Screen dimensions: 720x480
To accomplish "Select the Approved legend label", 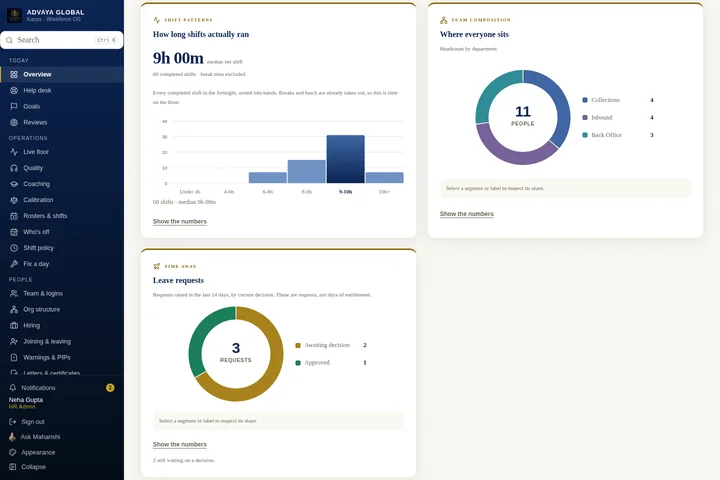I will coord(317,362).
